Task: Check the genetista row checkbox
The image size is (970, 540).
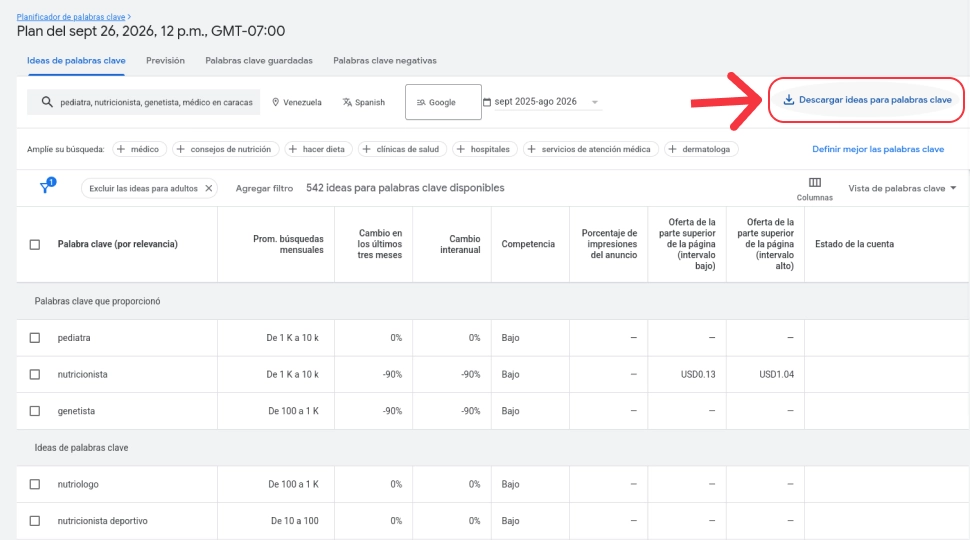Action: tap(35, 411)
